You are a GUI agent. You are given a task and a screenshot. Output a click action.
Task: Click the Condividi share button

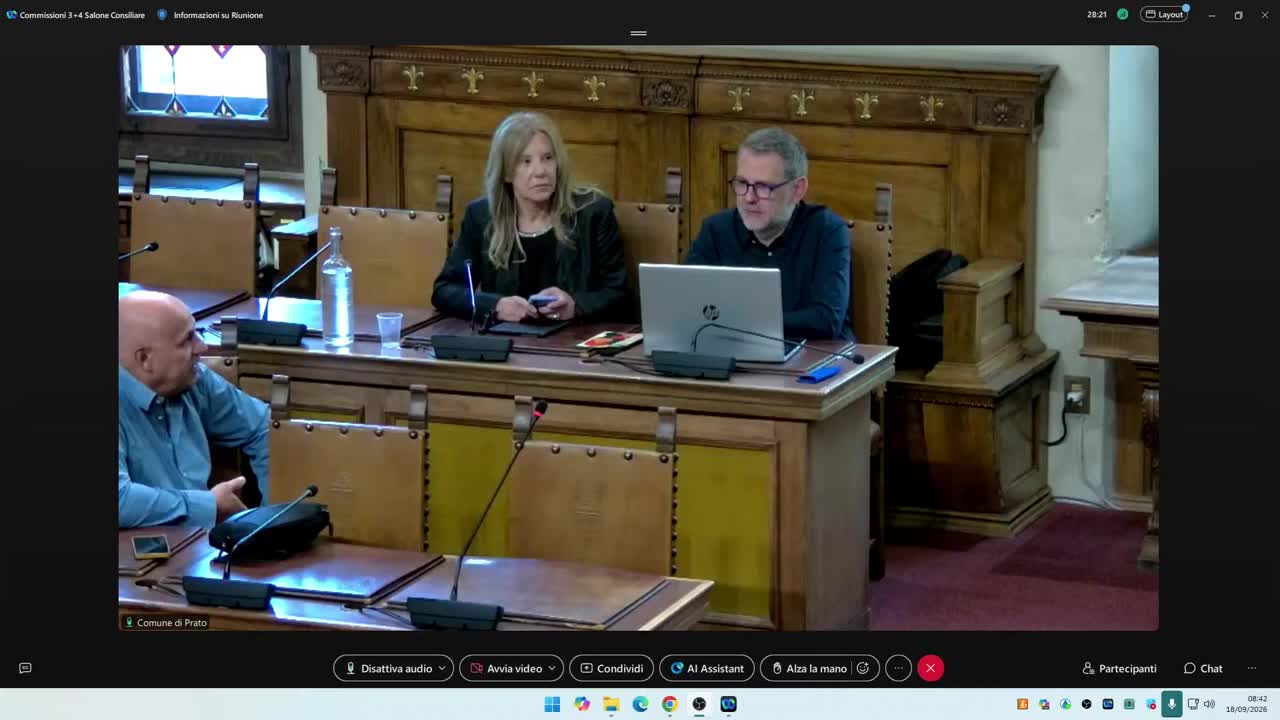(611, 668)
